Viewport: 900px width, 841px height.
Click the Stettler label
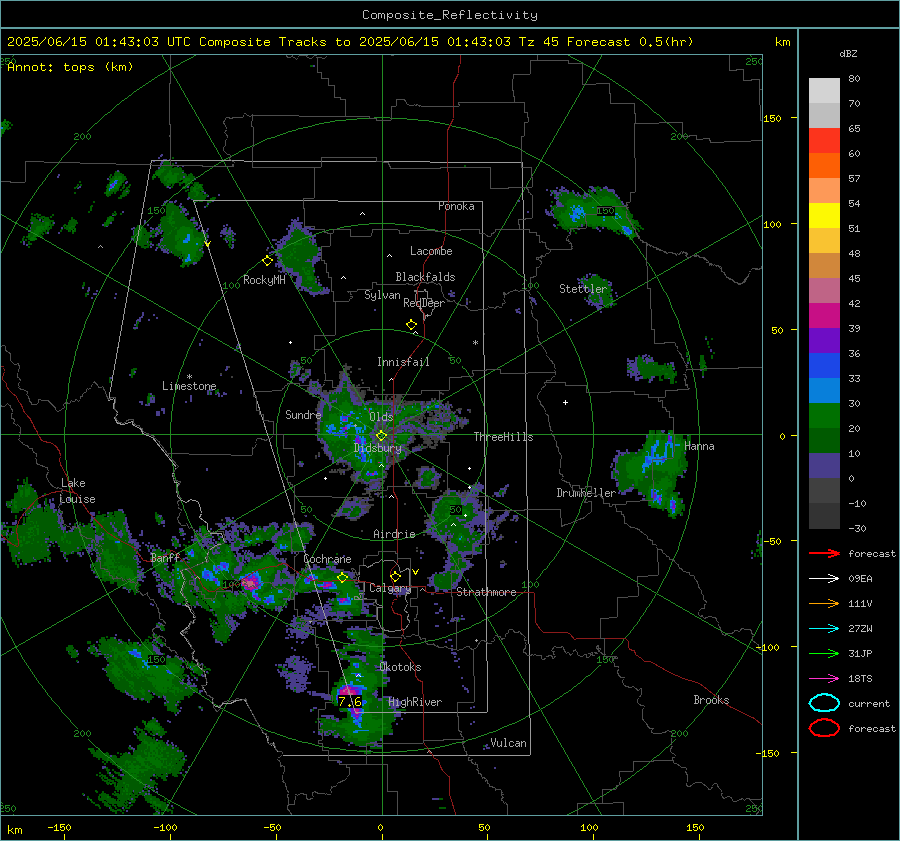pyautogui.click(x=583, y=289)
